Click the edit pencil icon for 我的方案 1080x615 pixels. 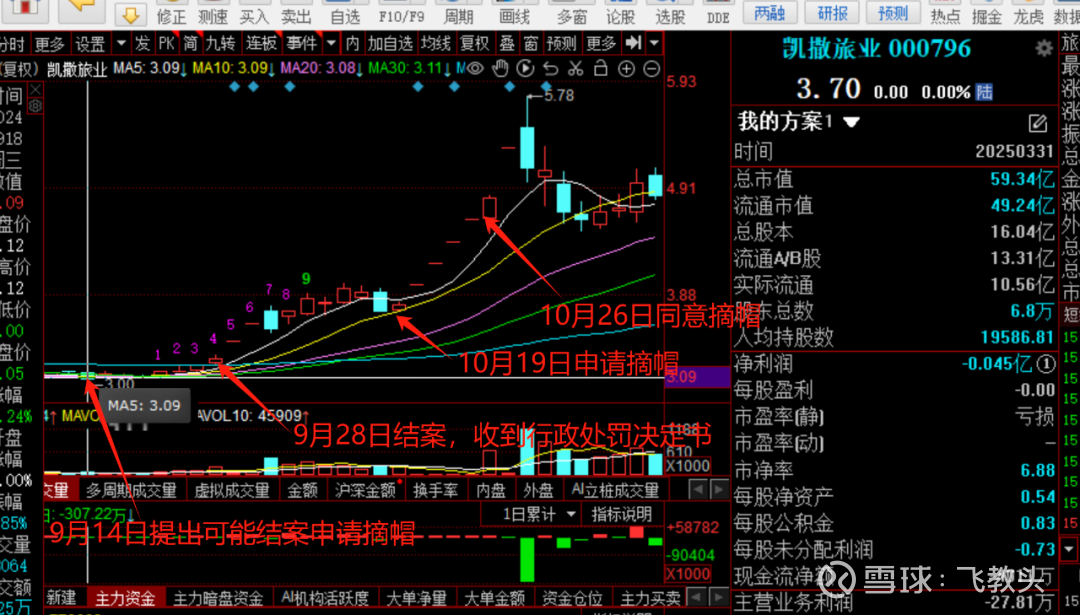point(1037,123)
